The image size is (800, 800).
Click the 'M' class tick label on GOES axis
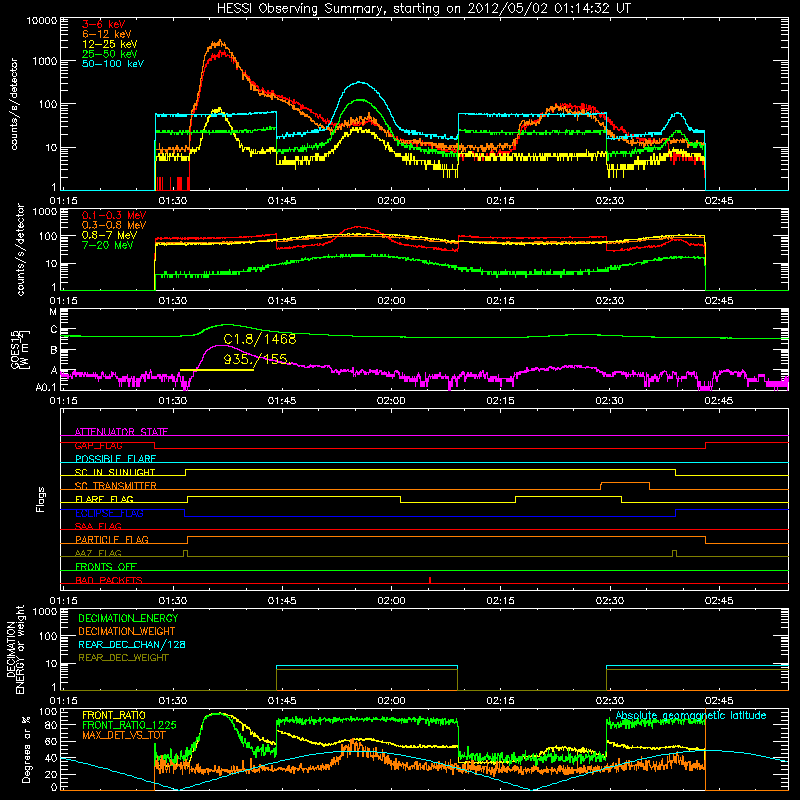coord(53,312)
